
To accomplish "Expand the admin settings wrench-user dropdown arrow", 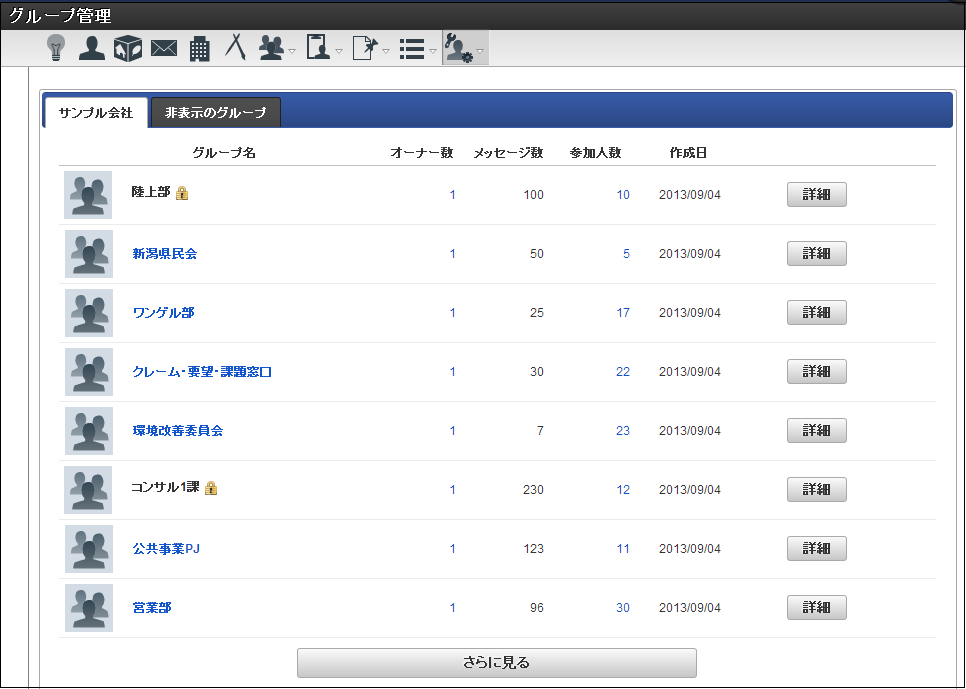I will tap(481, 51).
